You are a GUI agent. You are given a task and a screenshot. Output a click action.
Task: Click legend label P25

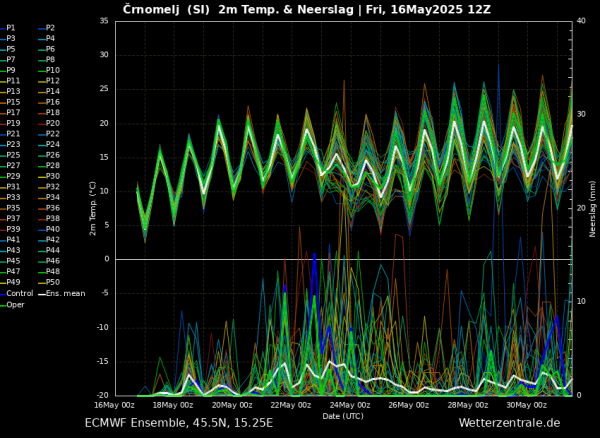tap(10, 155)
